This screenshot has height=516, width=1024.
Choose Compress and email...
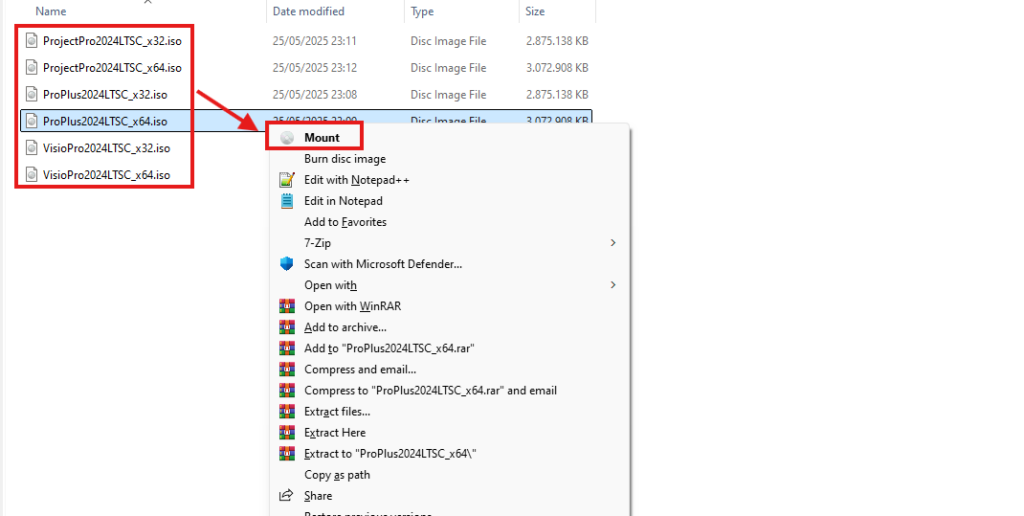pos(360,369)
